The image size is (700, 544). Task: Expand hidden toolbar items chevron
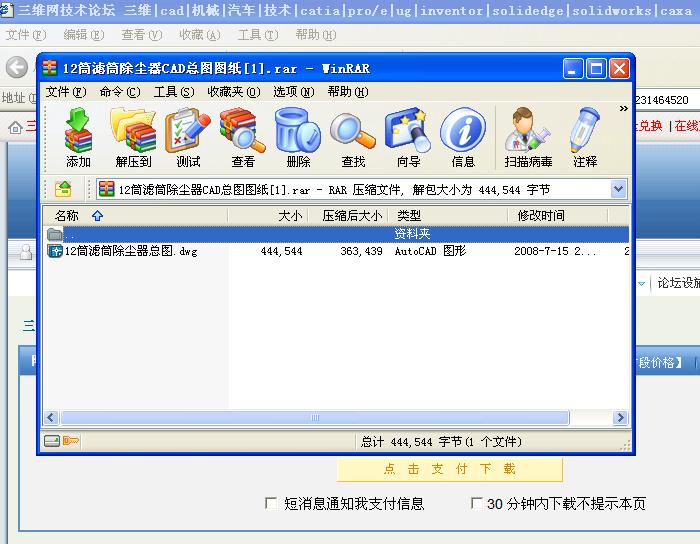point(623,108)
